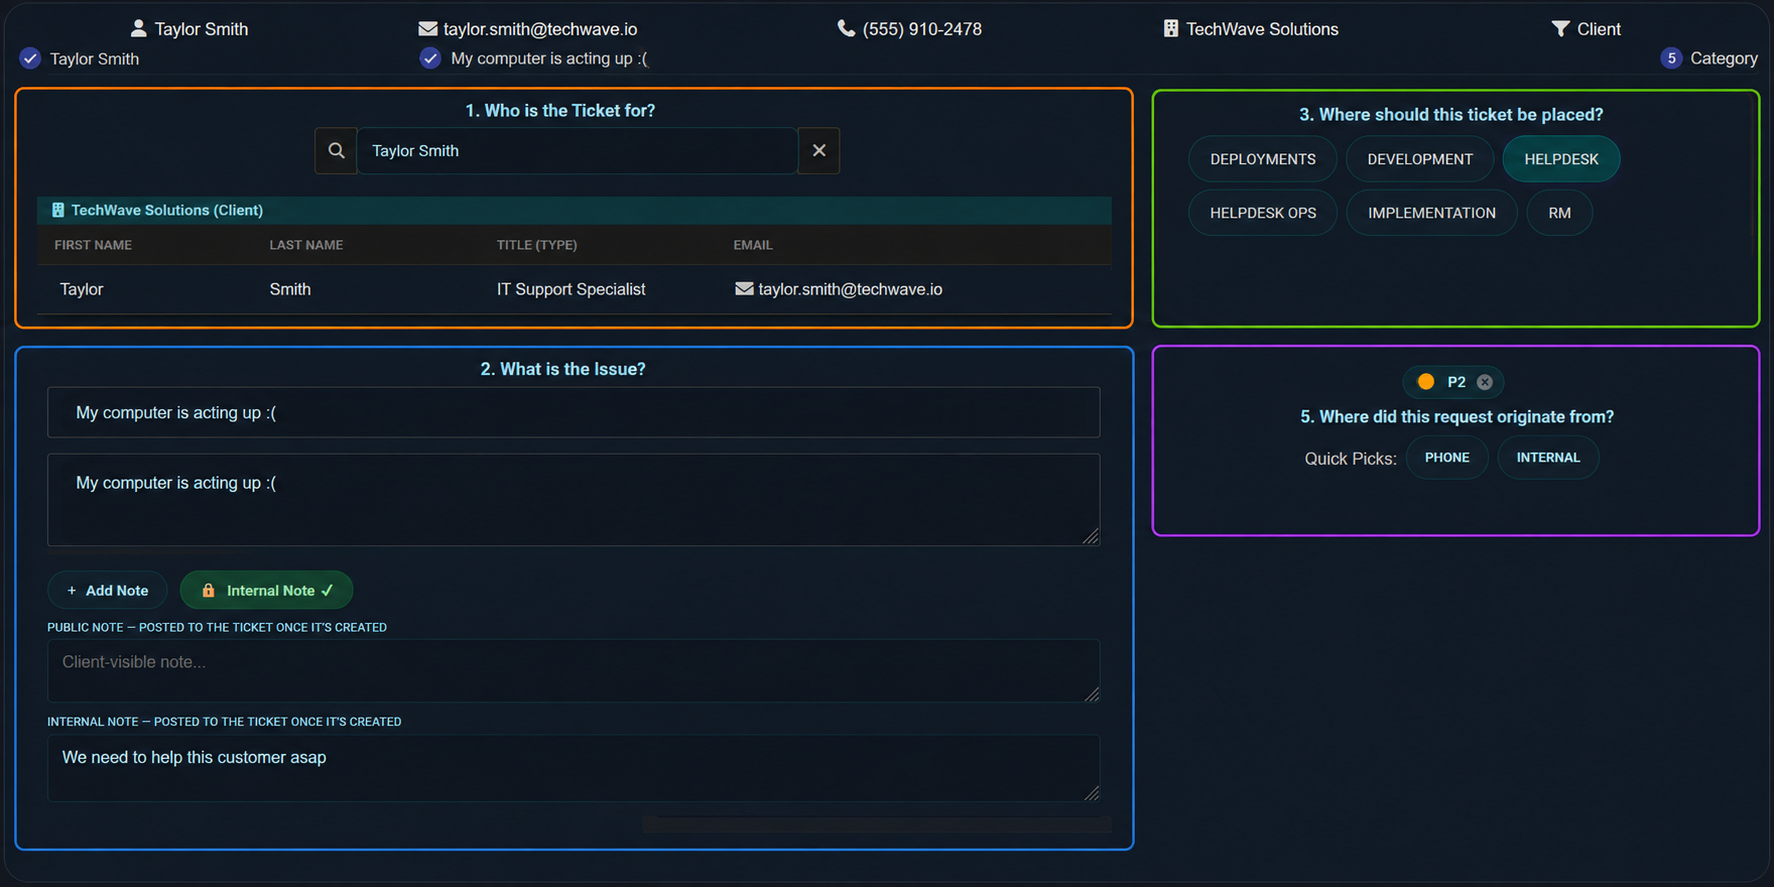Select the HELPDESK OPS board

[1263, 213]
